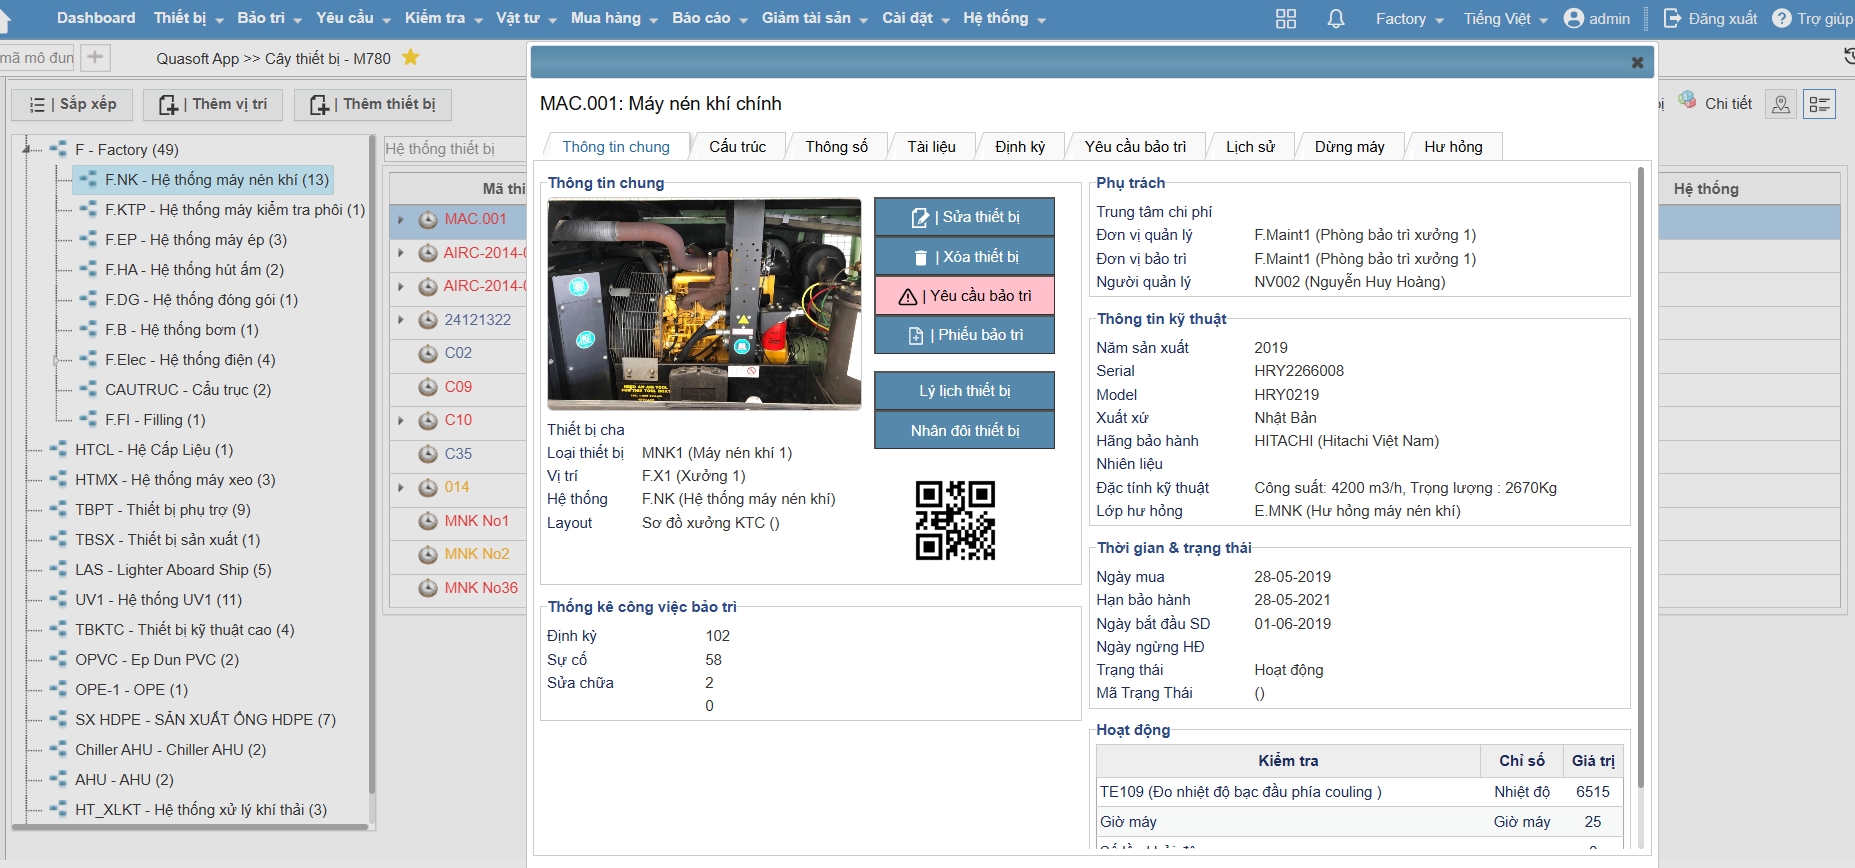Open the Thiết bị dropdown menu
Screen dimensions: 1855x868
coord(188,18)
